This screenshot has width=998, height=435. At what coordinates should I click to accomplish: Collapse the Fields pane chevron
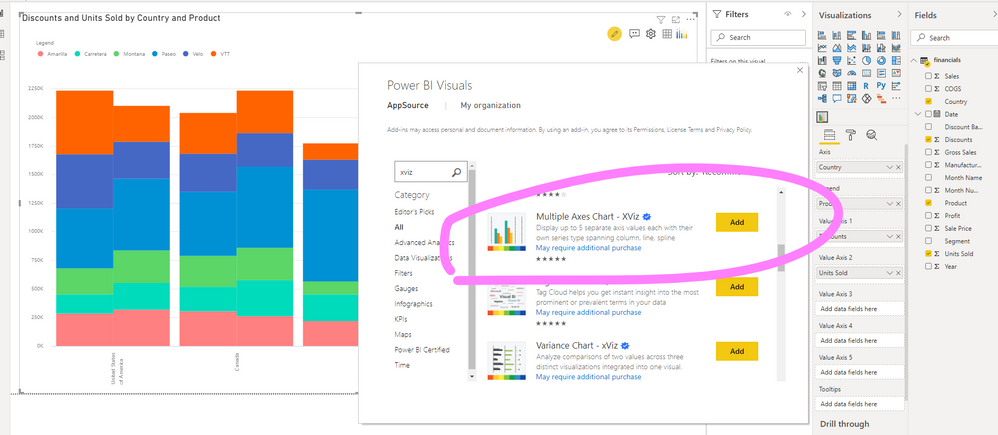point(994,14)
